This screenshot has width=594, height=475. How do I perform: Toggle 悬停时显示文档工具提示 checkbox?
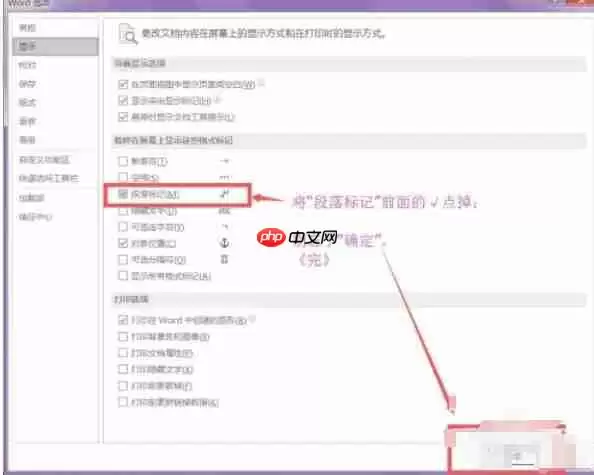pos(123,117)
